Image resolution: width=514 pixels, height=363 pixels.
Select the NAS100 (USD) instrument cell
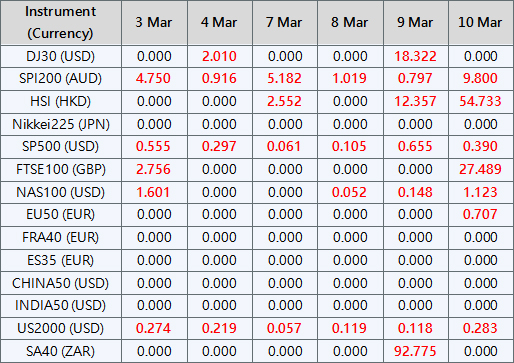(61, 192)
